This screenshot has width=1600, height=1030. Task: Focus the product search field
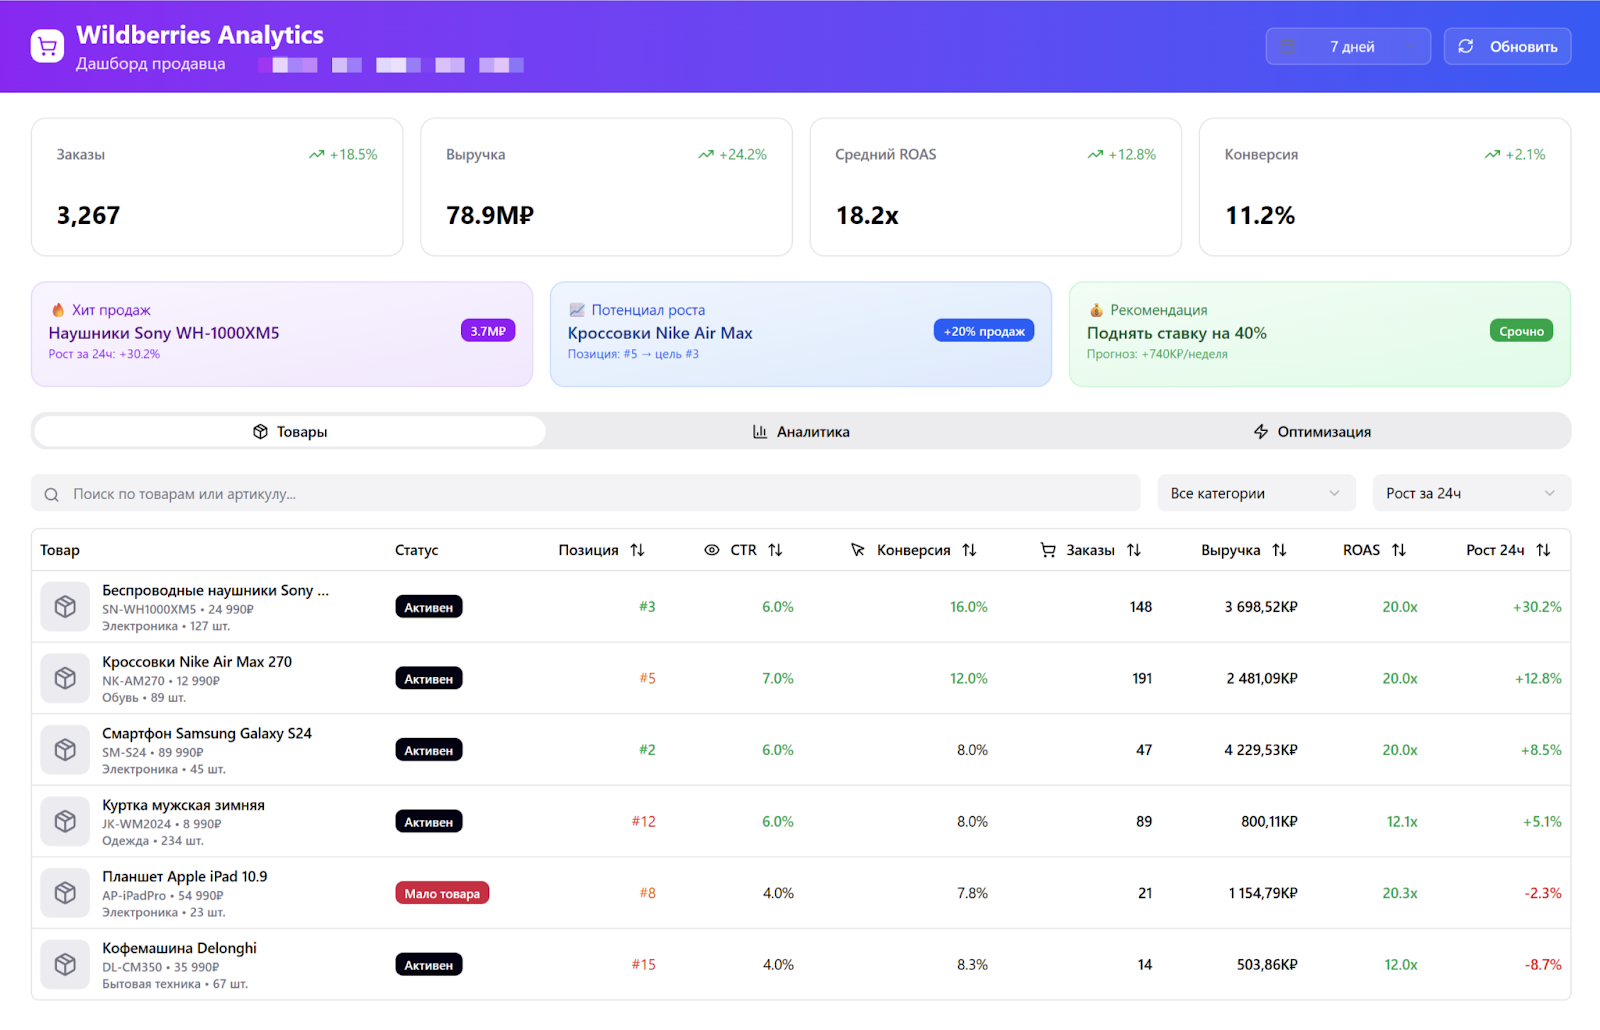(x=586, y=493)
